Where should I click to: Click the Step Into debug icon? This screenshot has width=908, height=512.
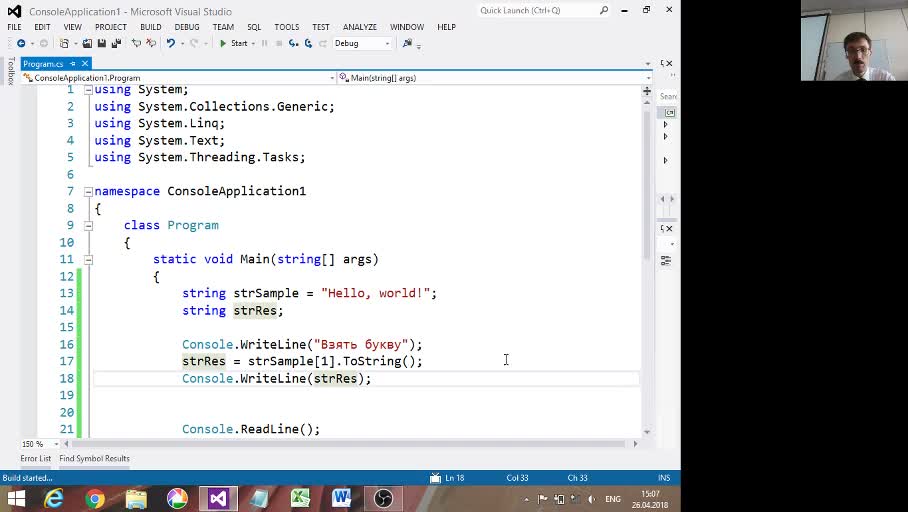point(294,43)
